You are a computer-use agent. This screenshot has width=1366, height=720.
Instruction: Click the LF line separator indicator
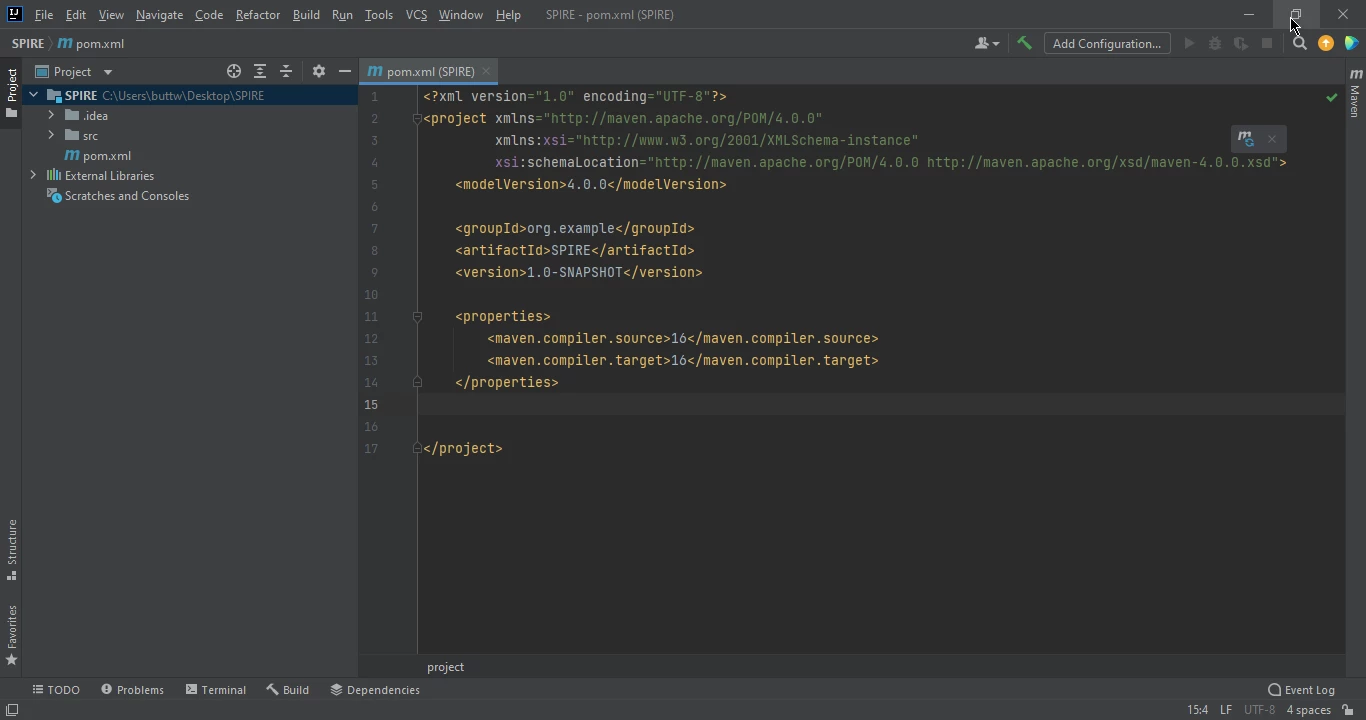[x=1226, y=710]
